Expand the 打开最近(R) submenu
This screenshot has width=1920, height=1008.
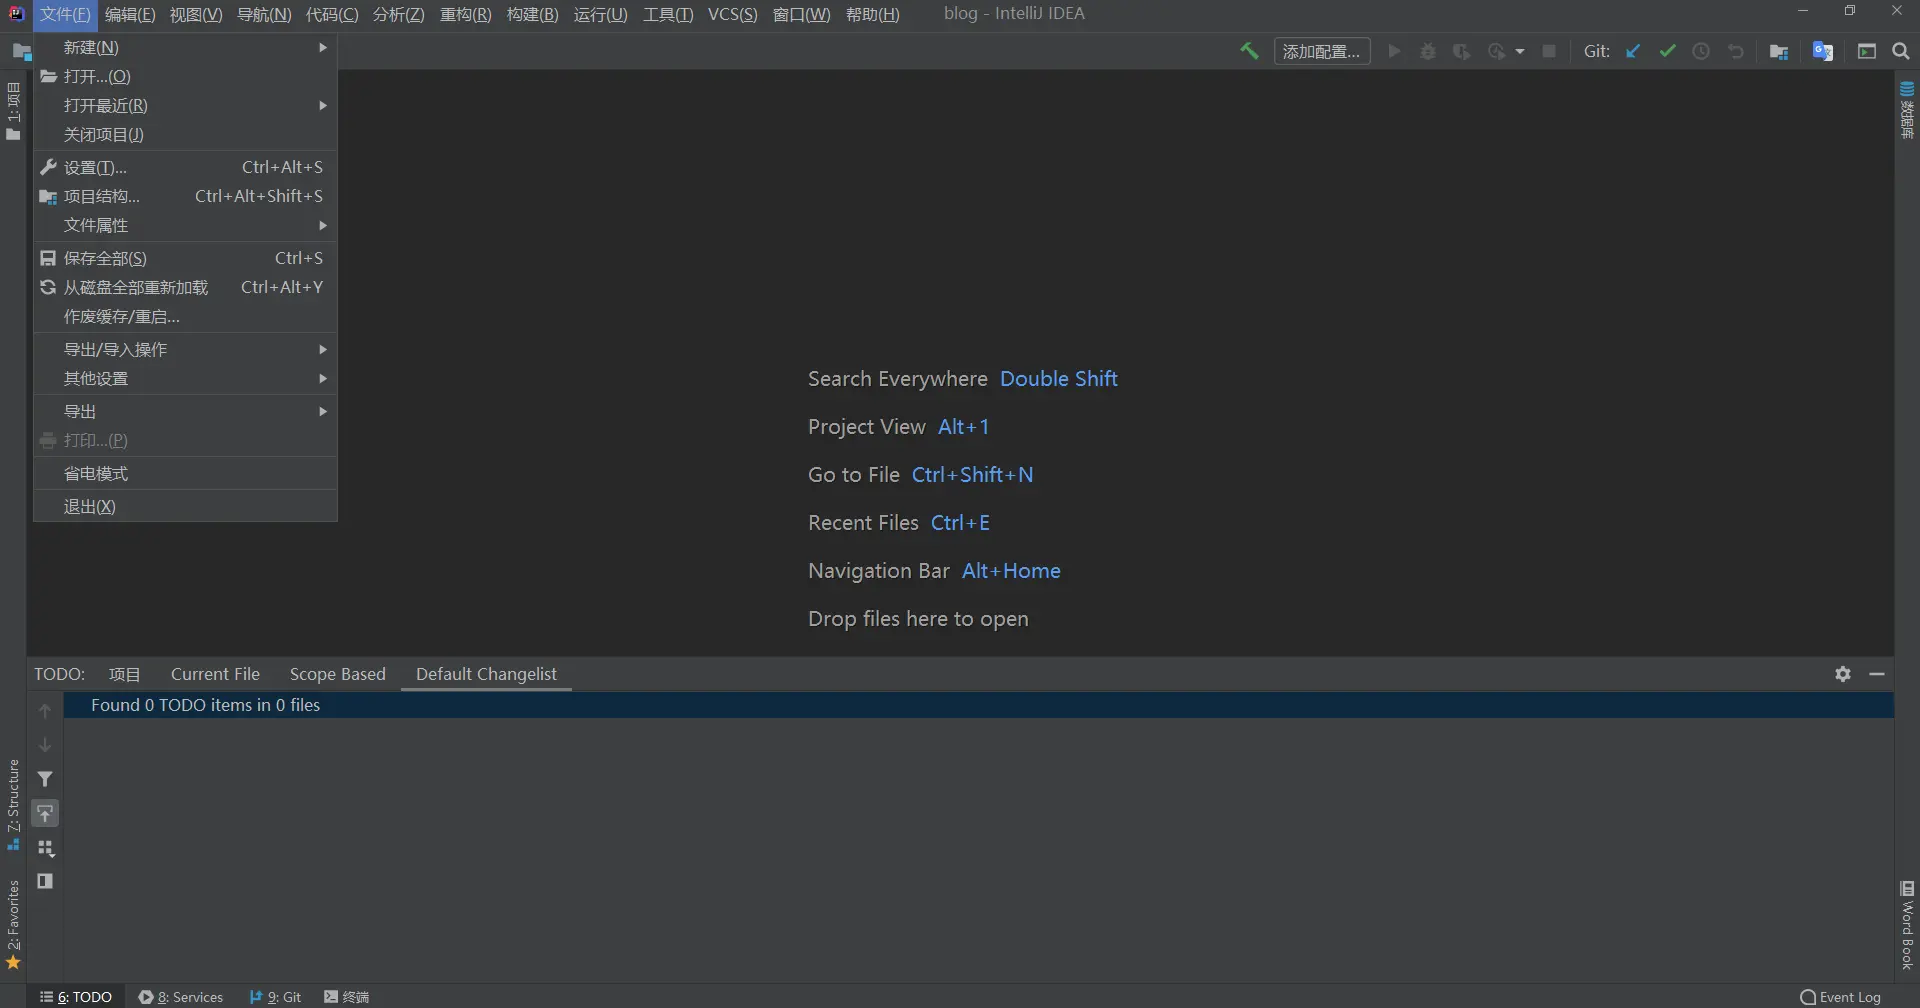click(x=185, y=105)
